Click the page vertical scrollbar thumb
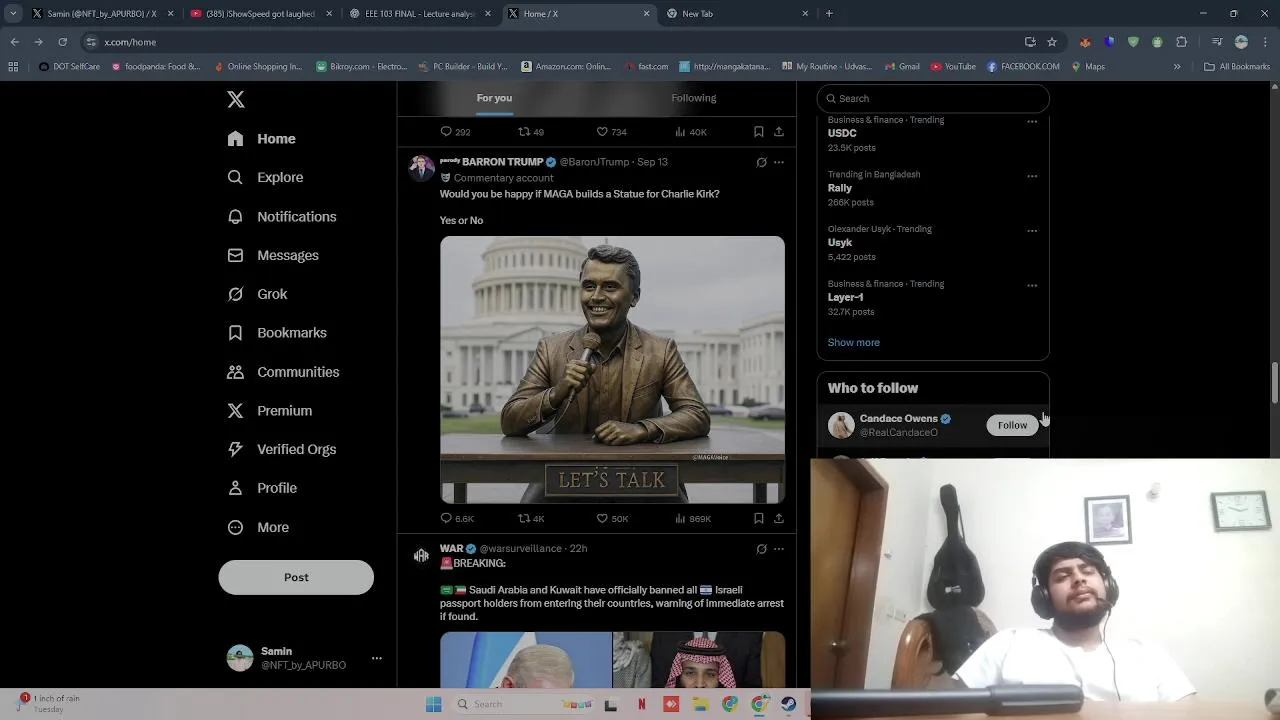Image resolution: width=1280 pixels, height=720 pixels. tap(1275, 383)
